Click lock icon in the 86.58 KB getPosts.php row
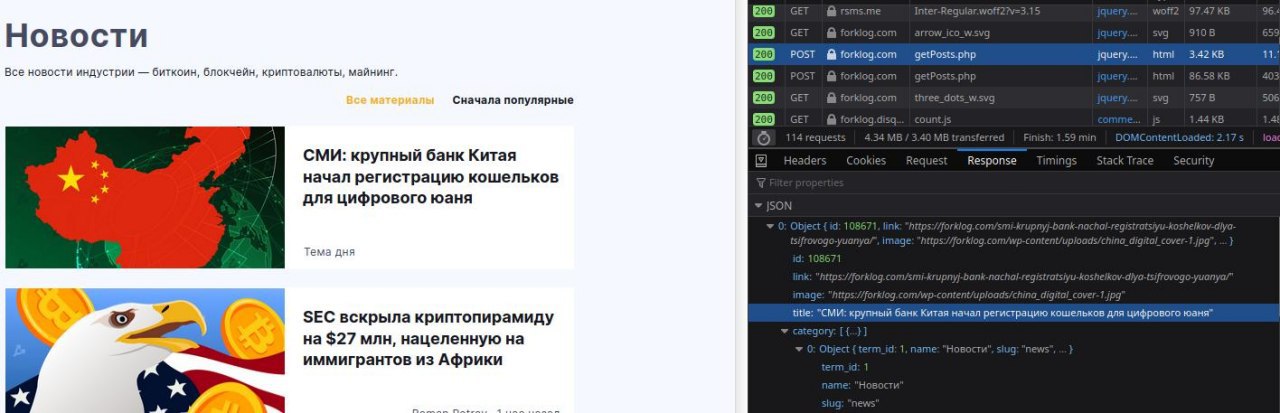 [831, 76]
